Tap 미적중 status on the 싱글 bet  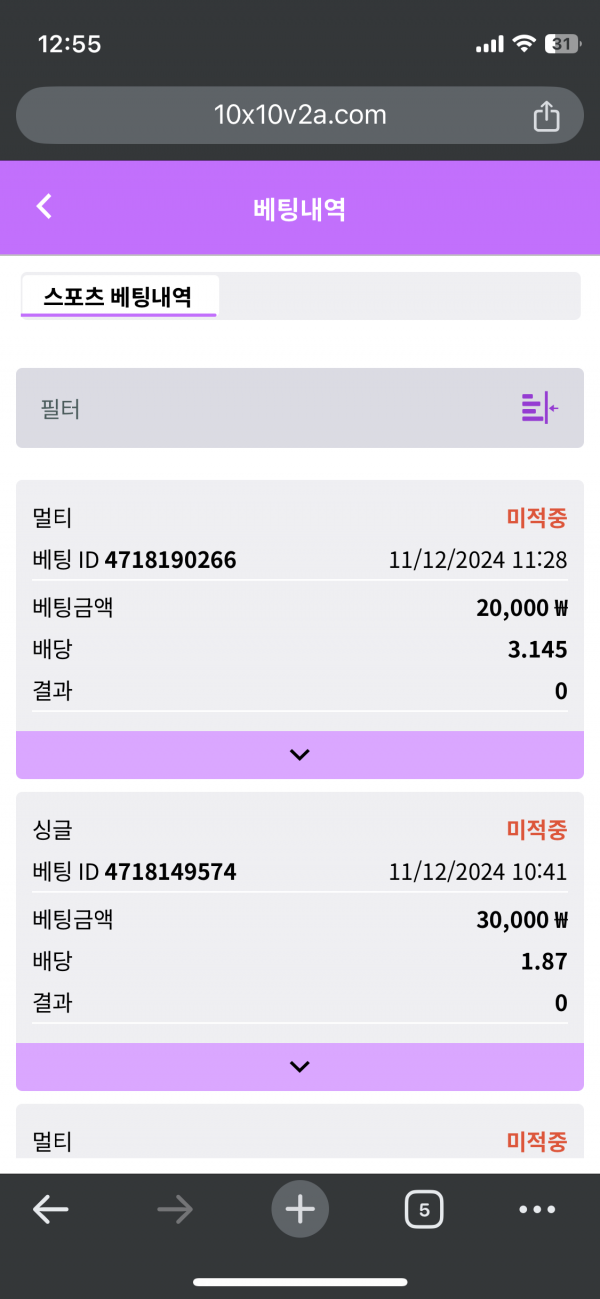(x=536, y=829)
